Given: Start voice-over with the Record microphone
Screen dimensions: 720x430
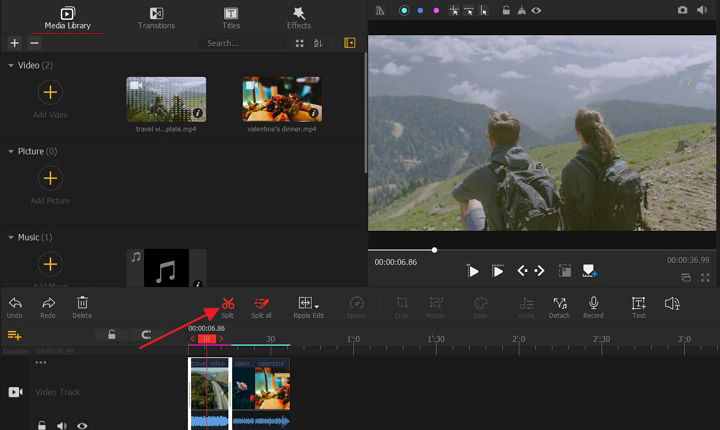Looking at the screenshot, I should point(593,303).
